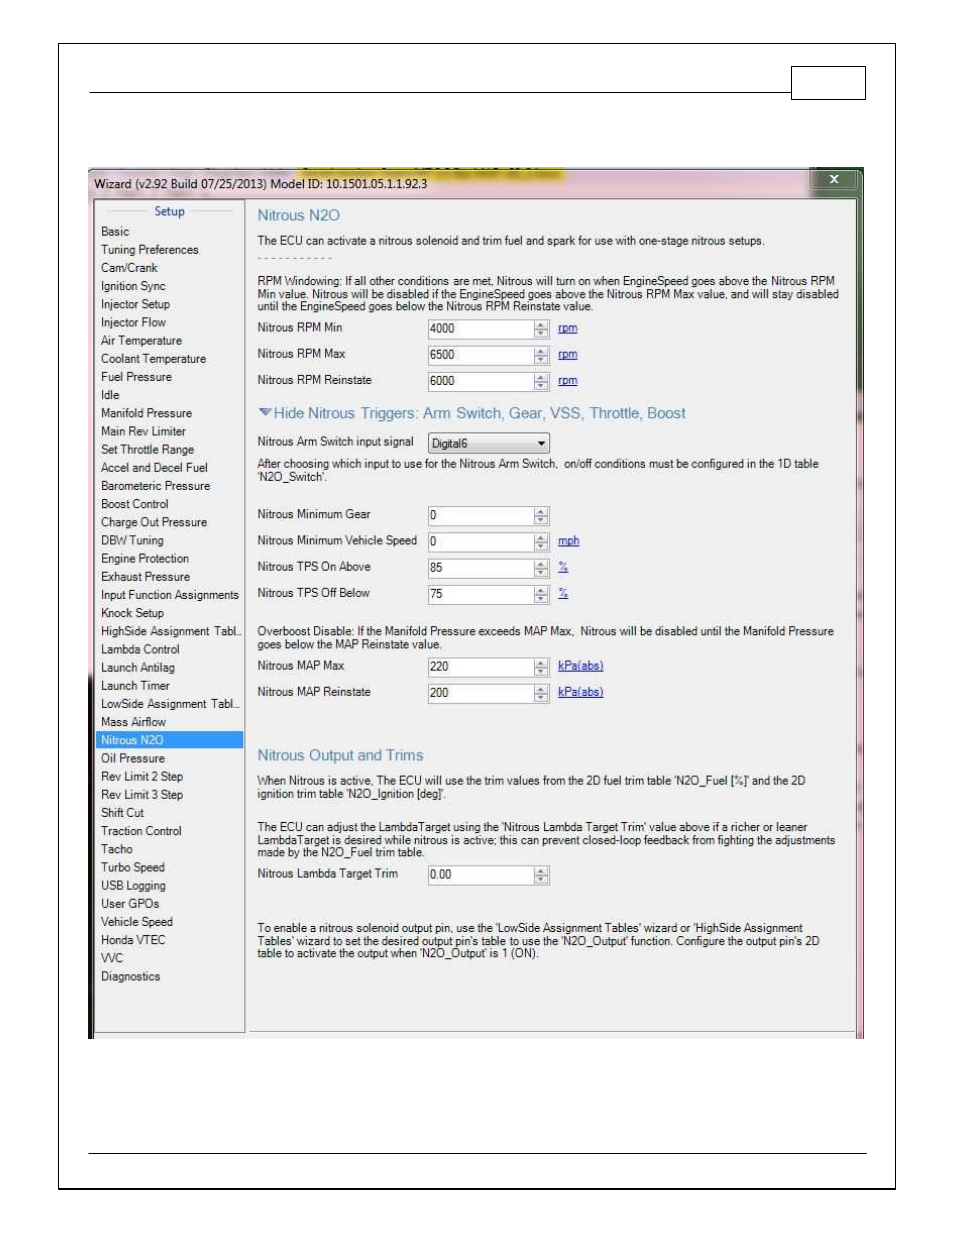Screen dimensions: 954x1235
Task: Click kPa(abs) link beside MAP Reinstate
Action: [x=580, y=692]
